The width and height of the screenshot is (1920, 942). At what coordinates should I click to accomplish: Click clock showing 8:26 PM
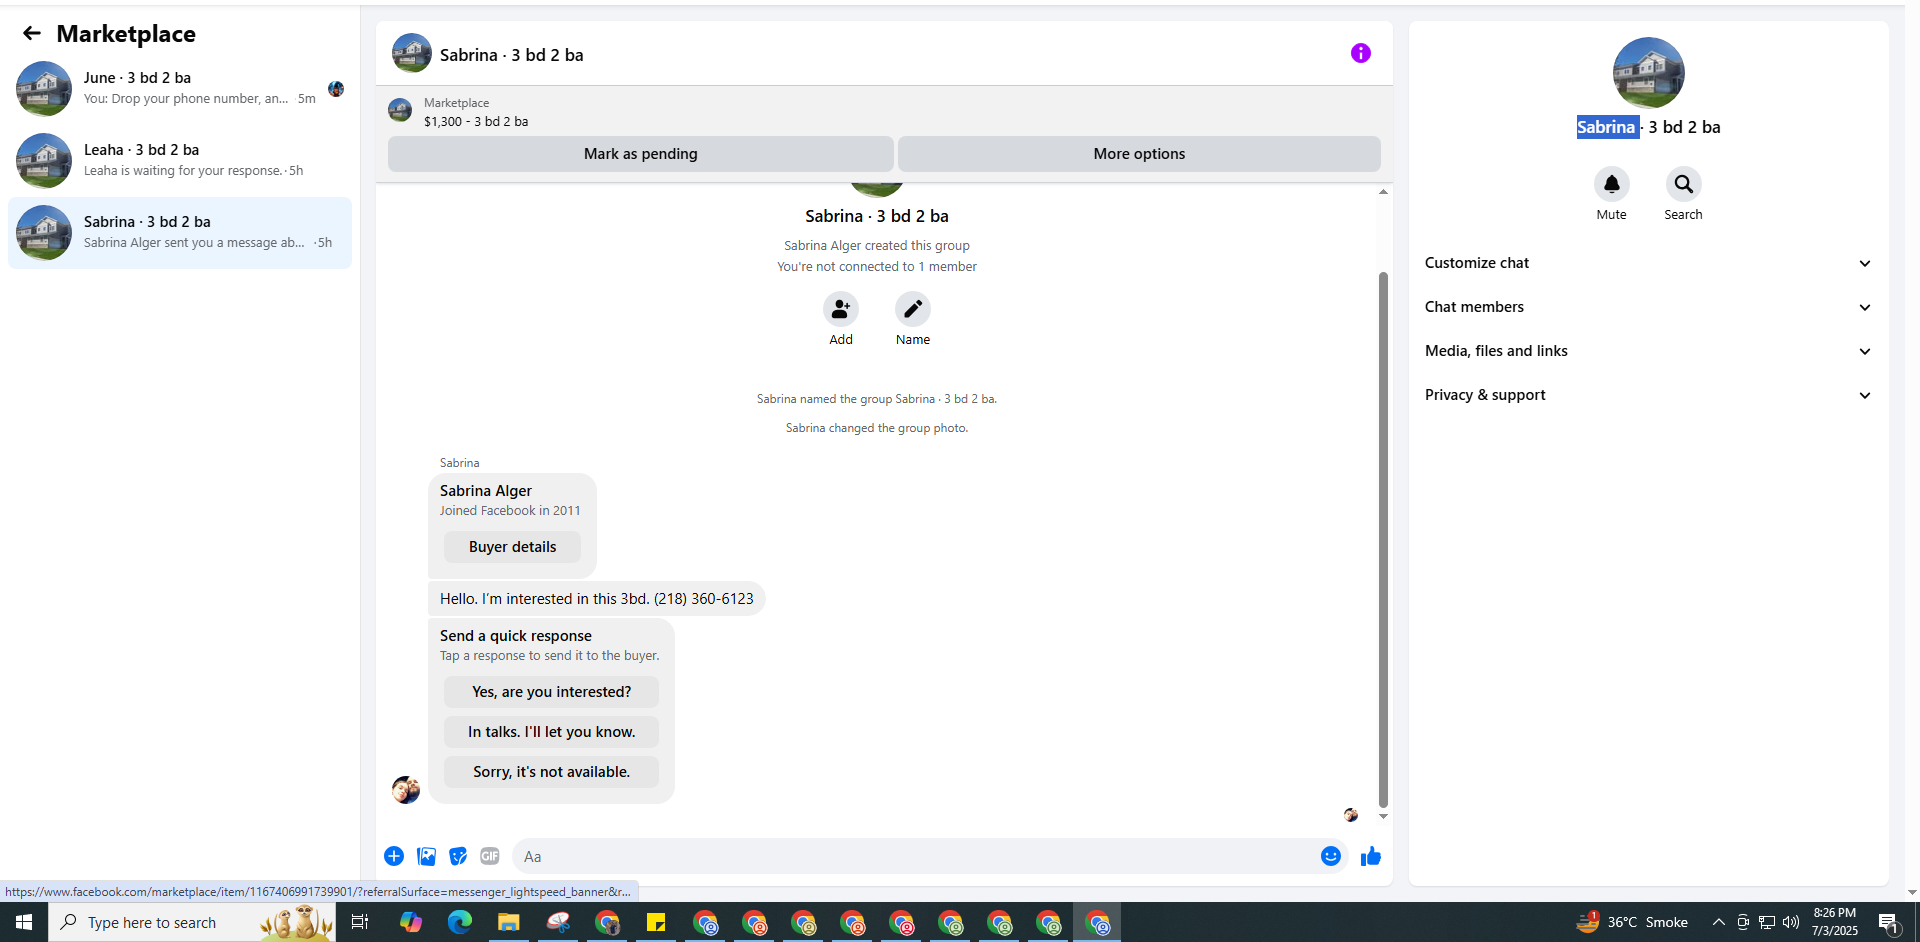[1834, 922]
